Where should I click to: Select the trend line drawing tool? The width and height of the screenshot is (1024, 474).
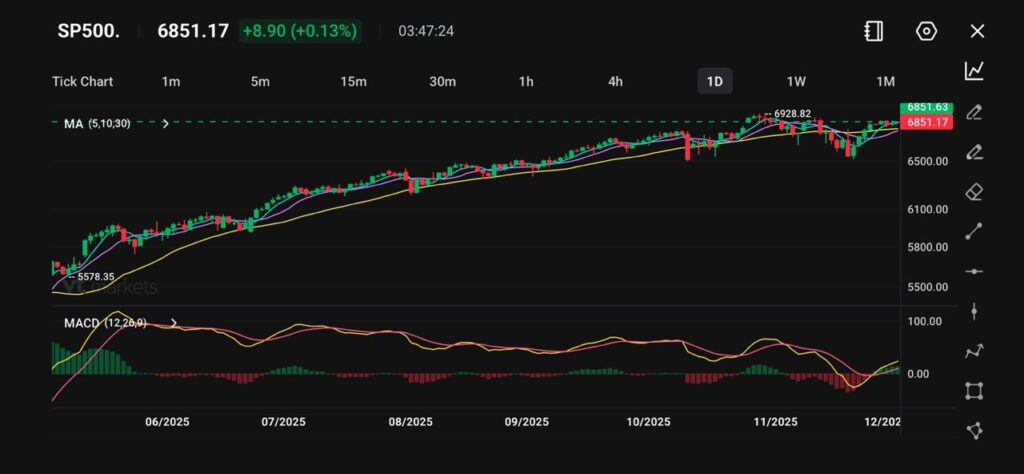click(974, 231)
